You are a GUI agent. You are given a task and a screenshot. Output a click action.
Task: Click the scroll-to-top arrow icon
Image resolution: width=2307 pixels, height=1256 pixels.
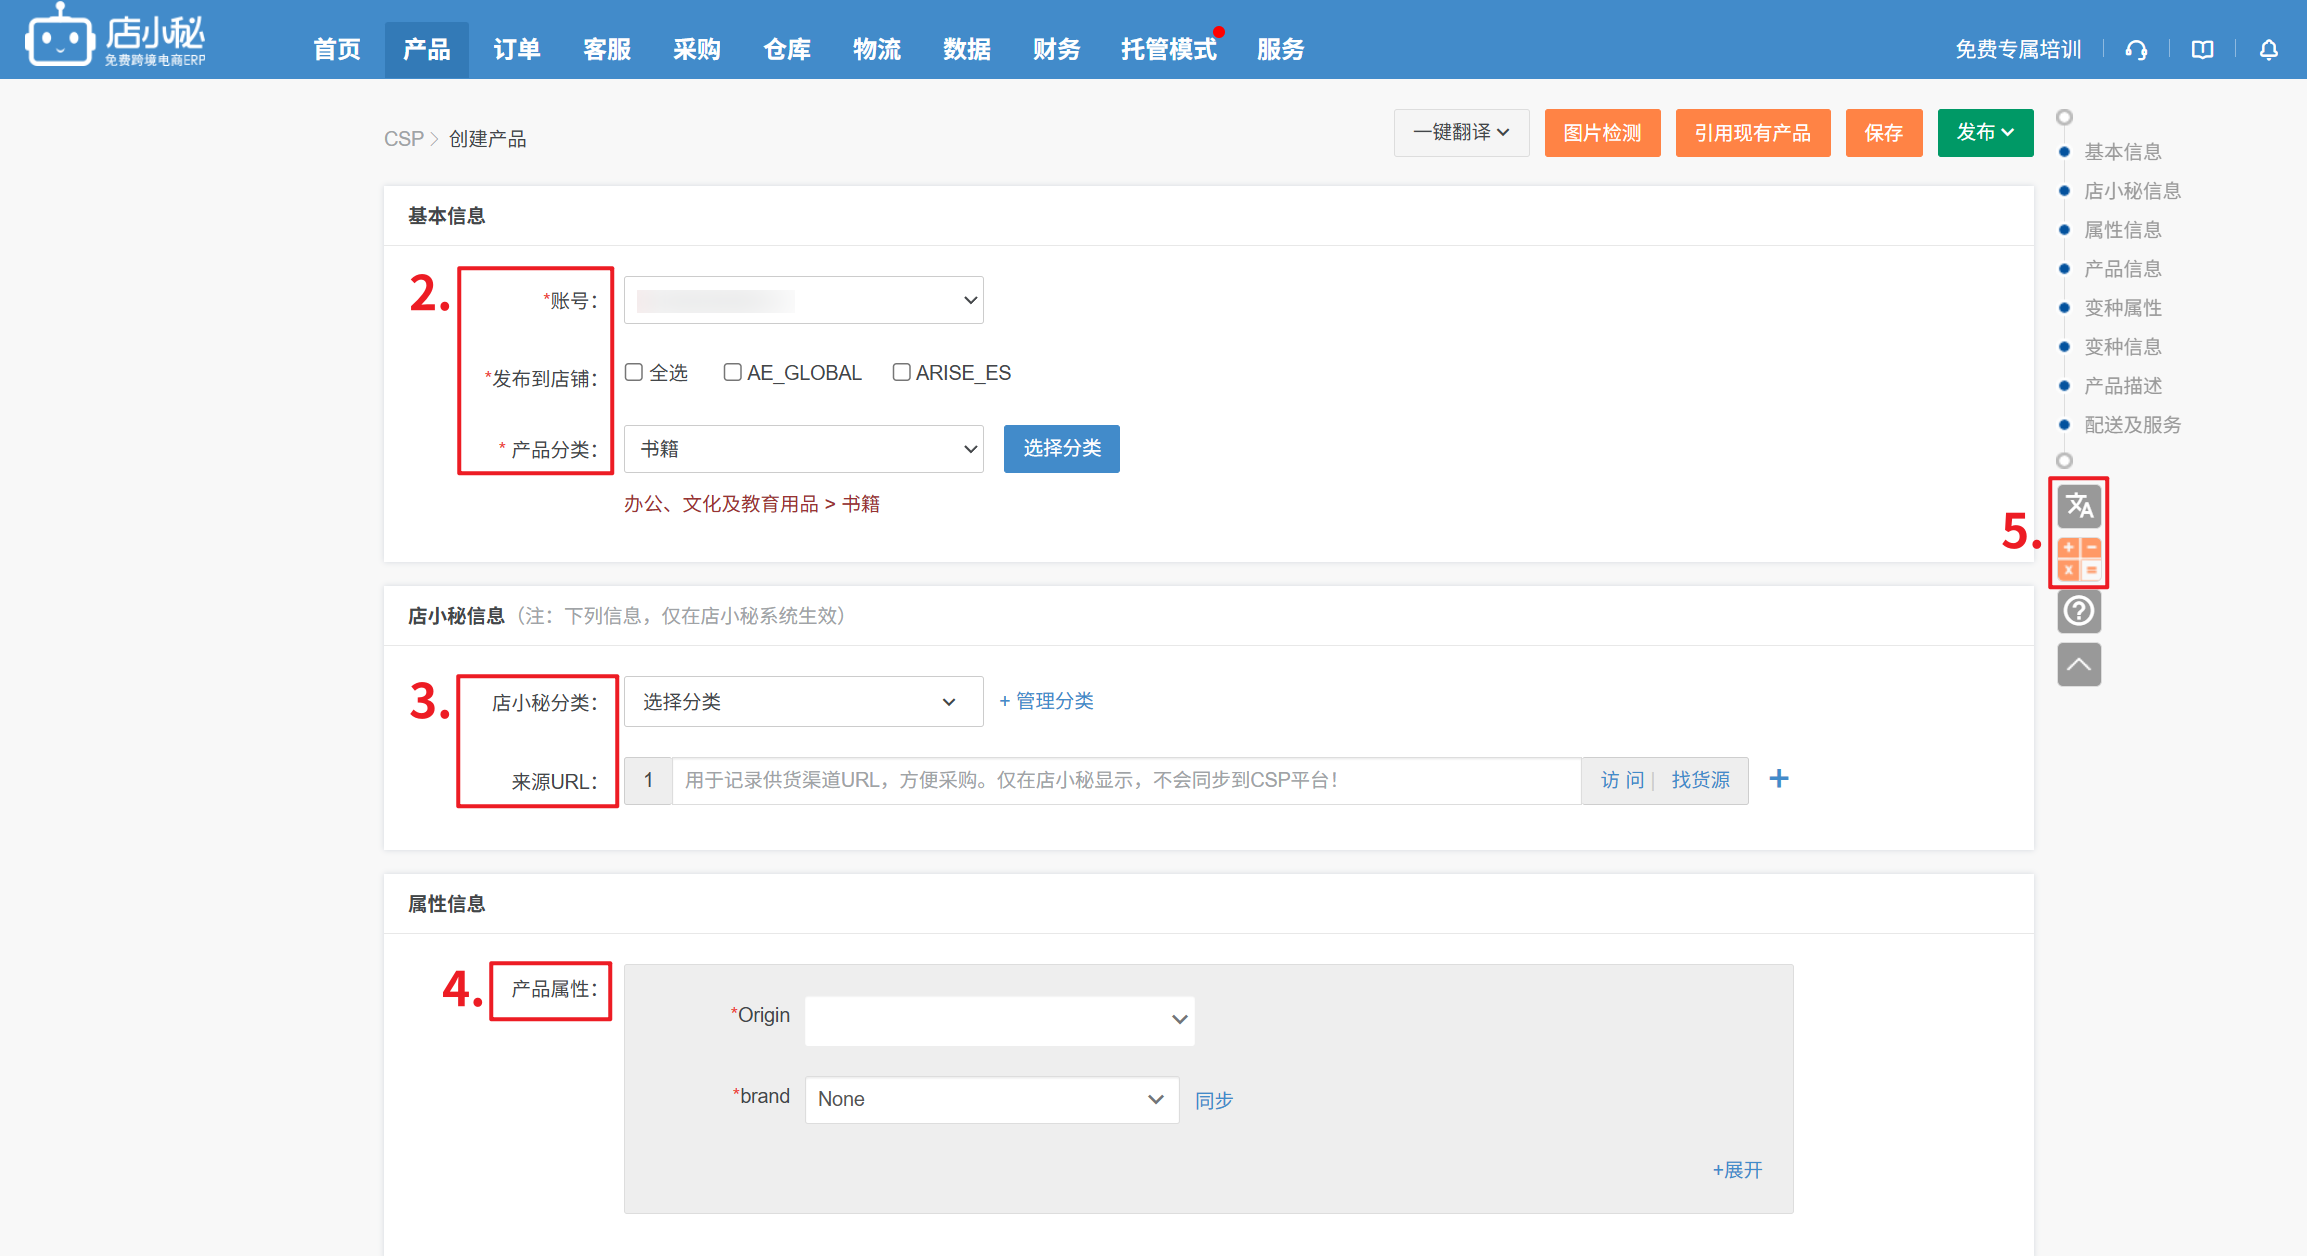2079,665
